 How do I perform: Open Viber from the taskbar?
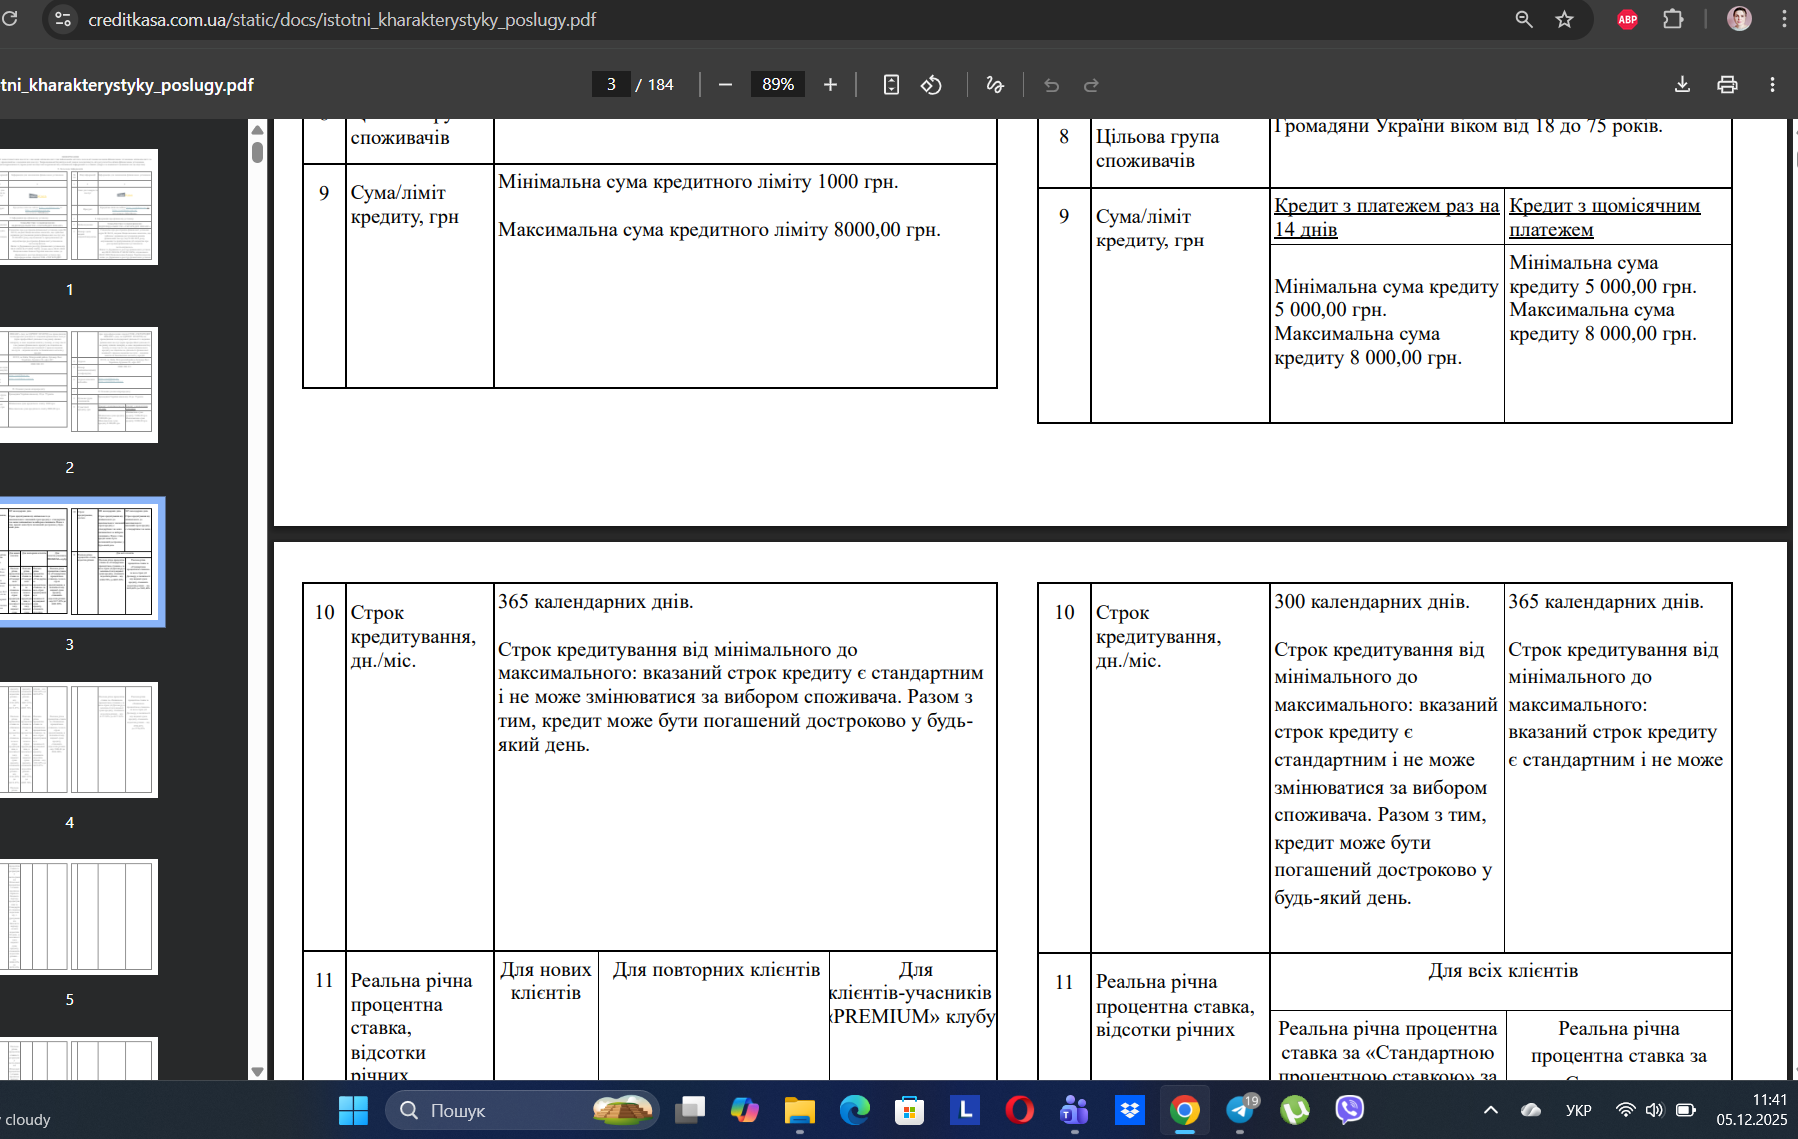click(1350, 1110)
